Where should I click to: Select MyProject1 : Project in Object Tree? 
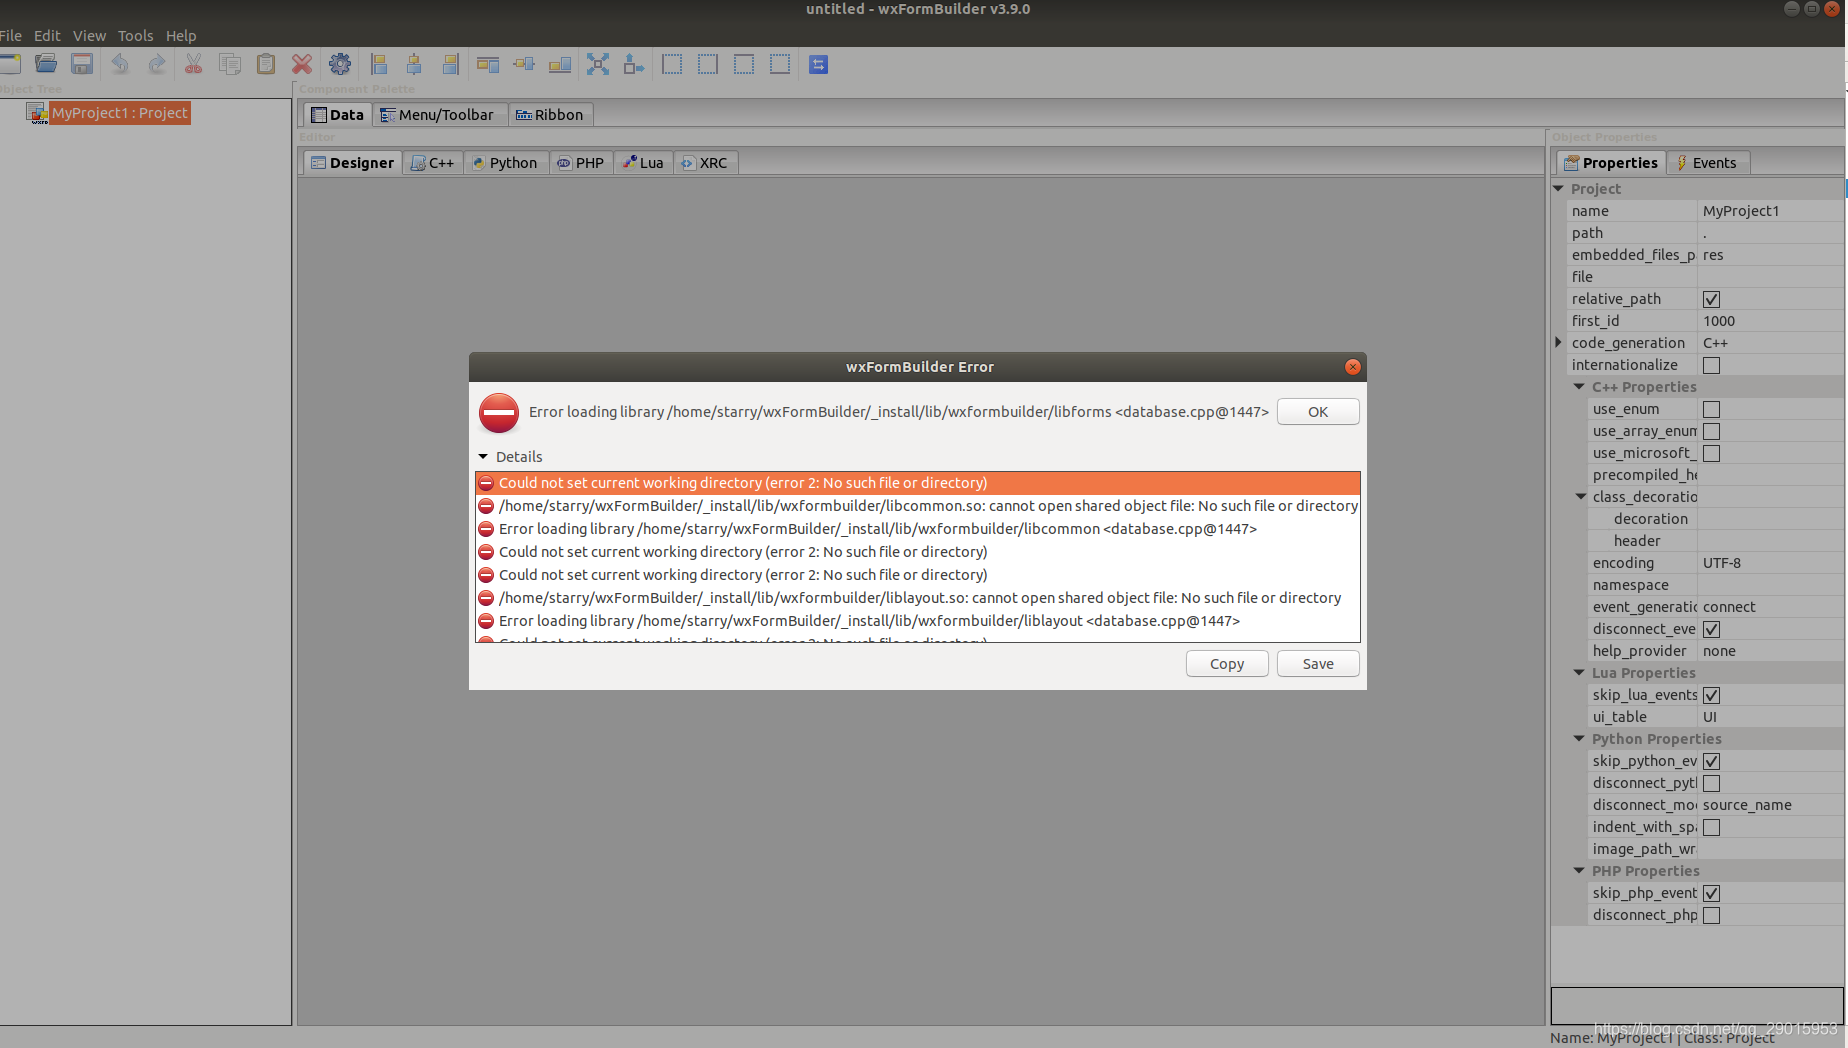(119, 113)
